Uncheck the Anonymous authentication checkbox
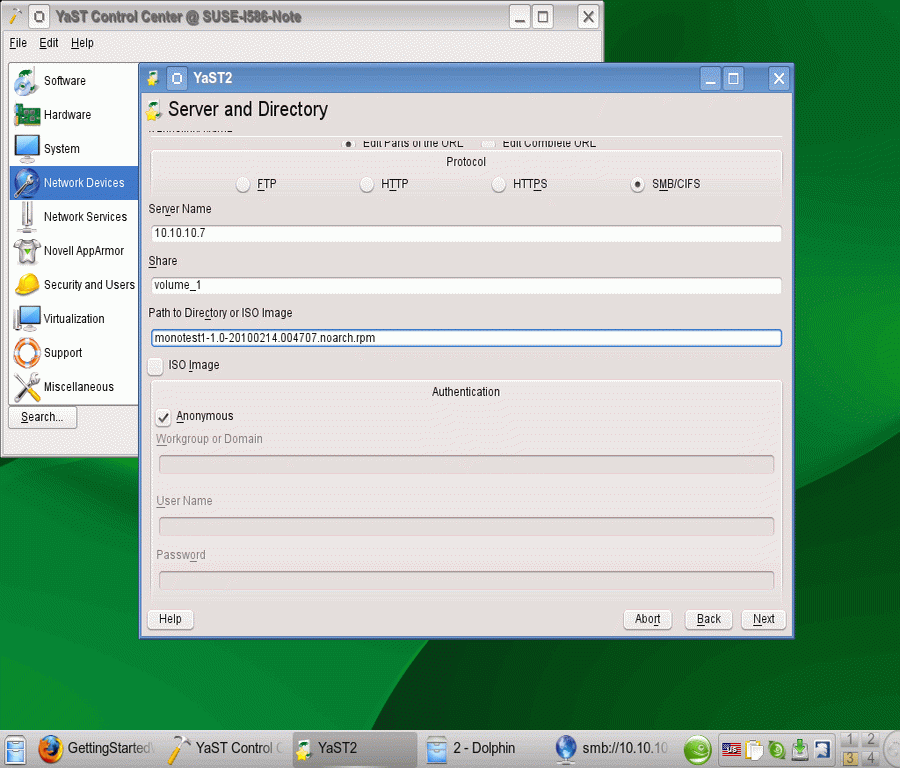Viewport: 900px width, 768px height. coord(164,417)
